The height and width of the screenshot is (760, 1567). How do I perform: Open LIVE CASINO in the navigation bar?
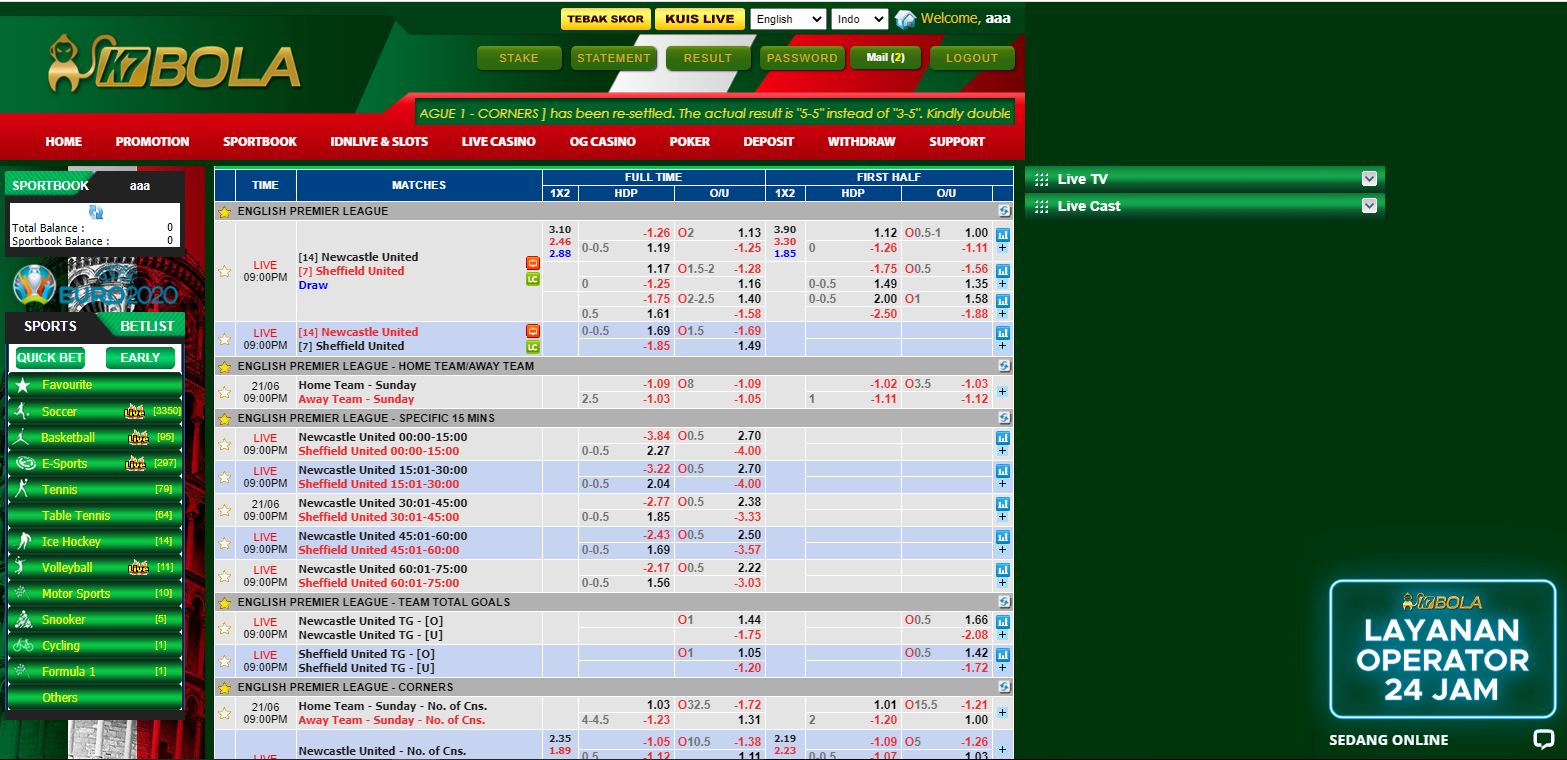[499, 141]
